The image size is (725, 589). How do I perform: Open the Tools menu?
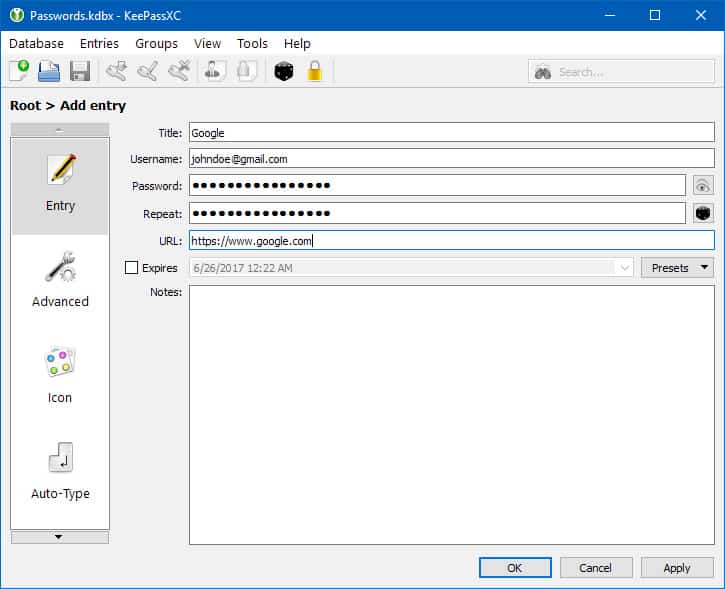pyautogui.click(x=252, y=43)
